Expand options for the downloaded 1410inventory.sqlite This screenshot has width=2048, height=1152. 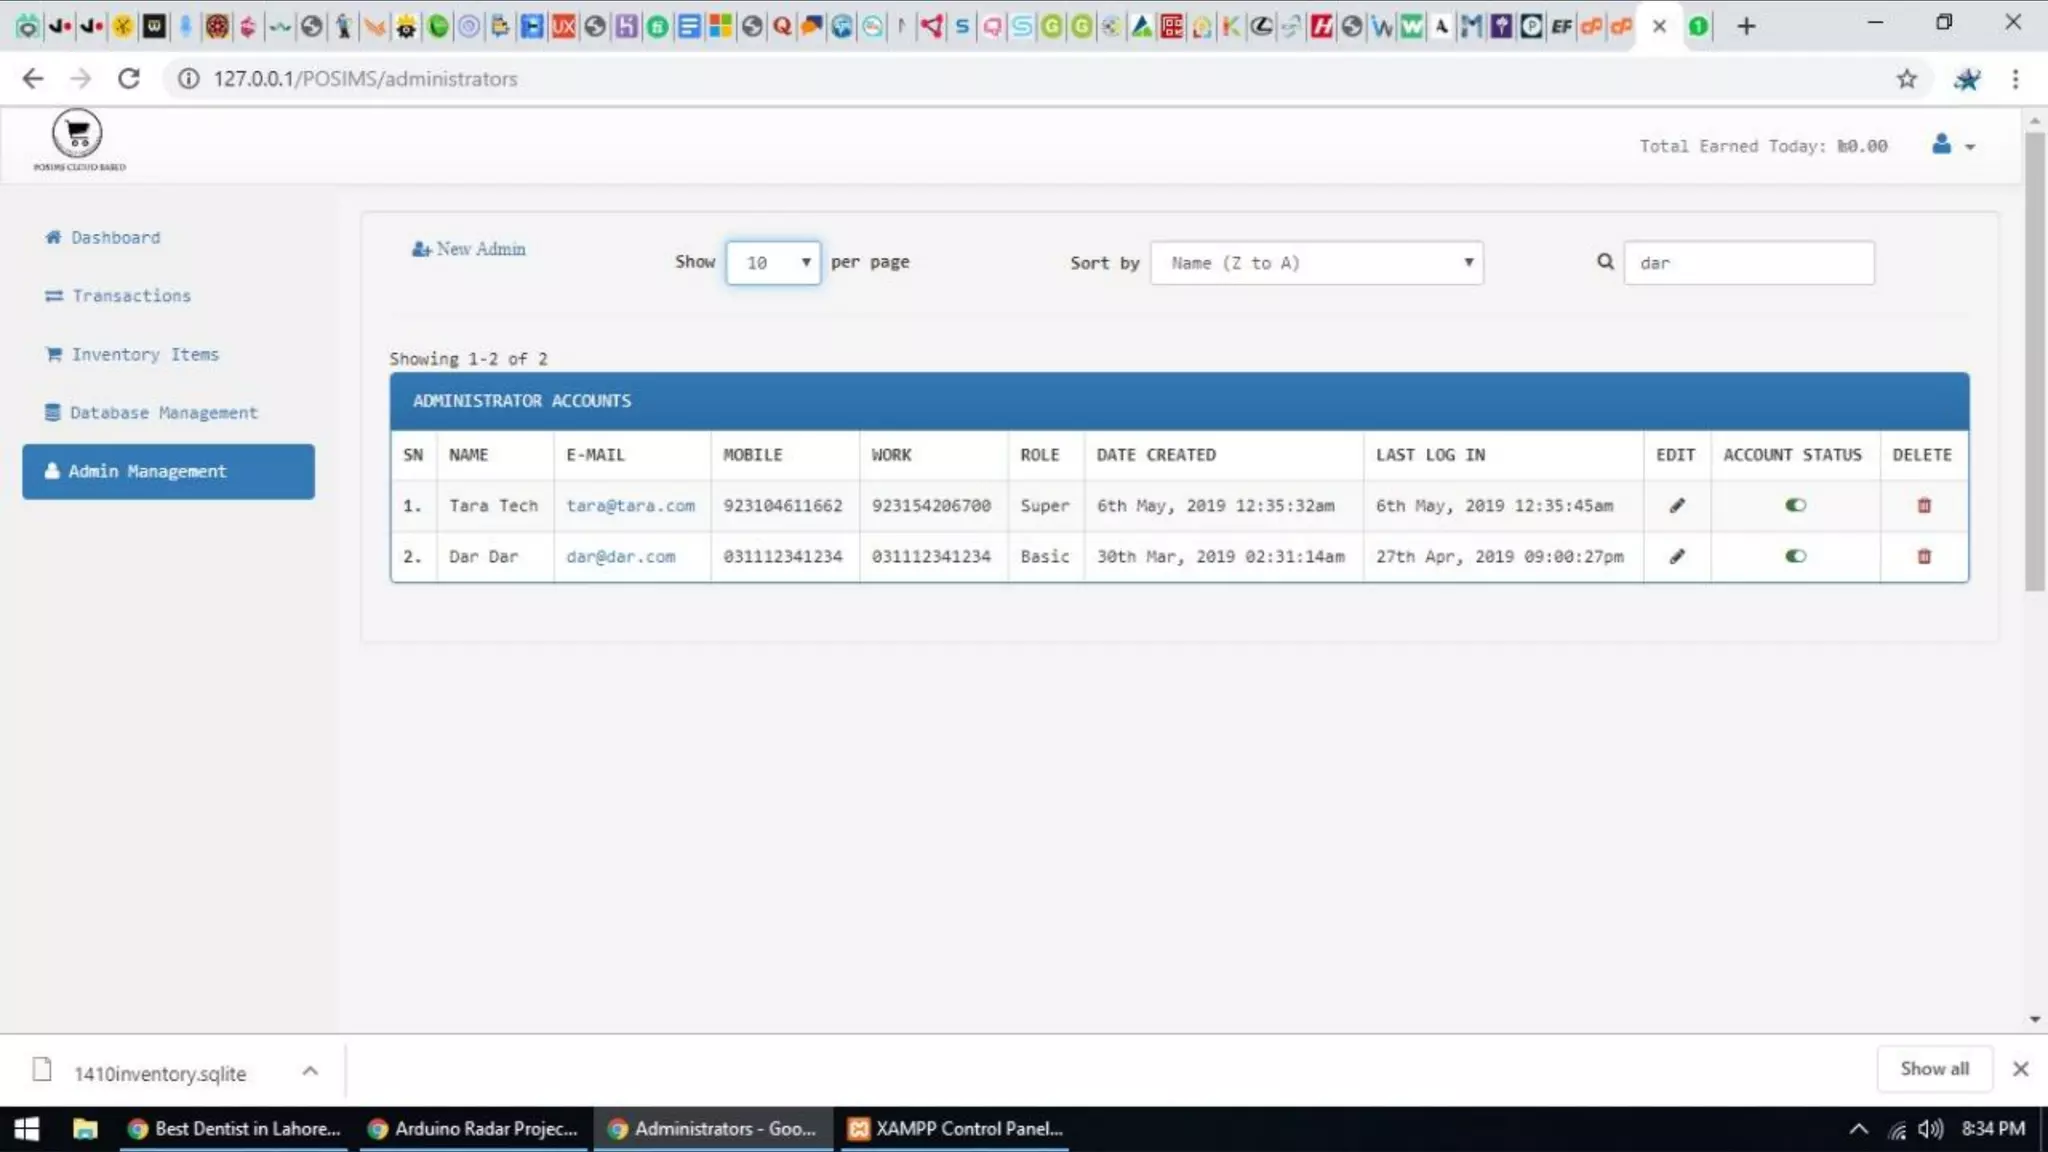click(x=310, y=1071)
